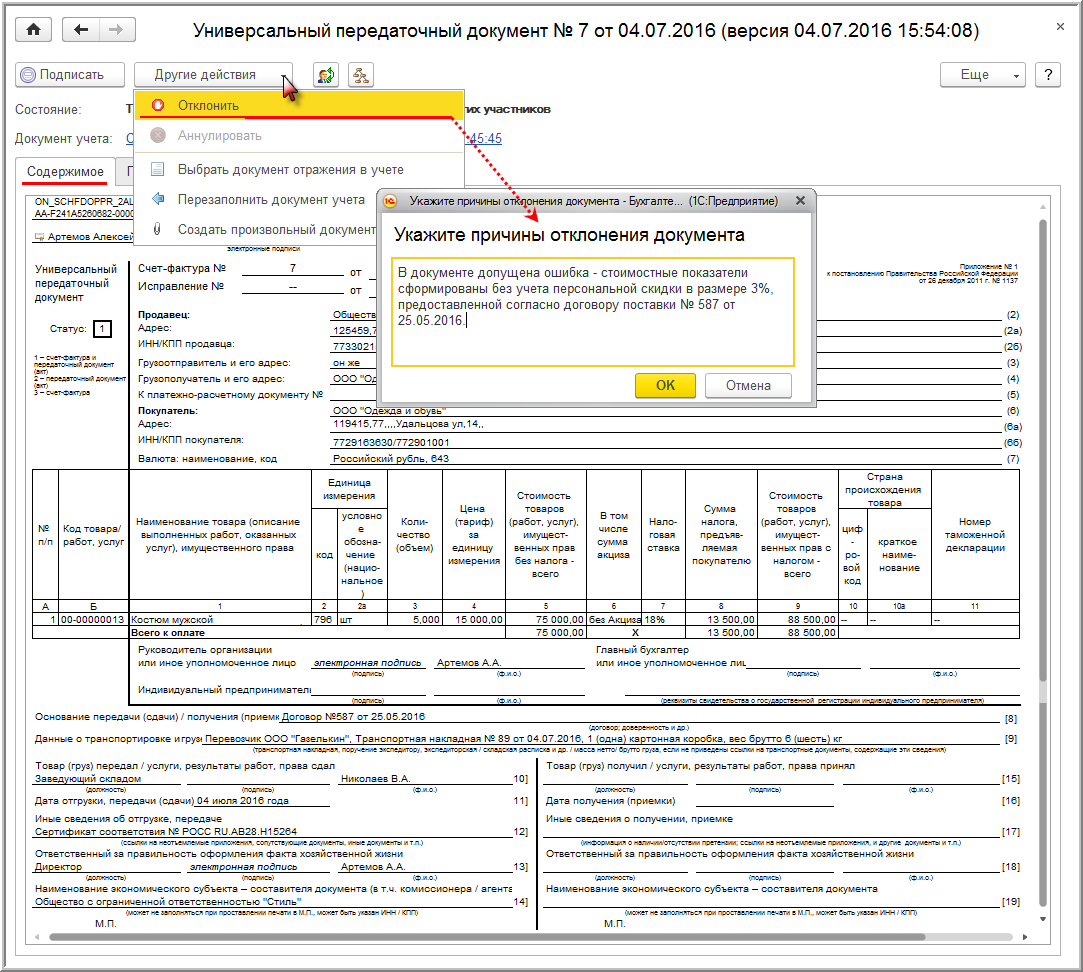Click the Аннулировать cross icon
Image resolution: width=1083 pixels, height=972 pixels.
coord(158,135)
